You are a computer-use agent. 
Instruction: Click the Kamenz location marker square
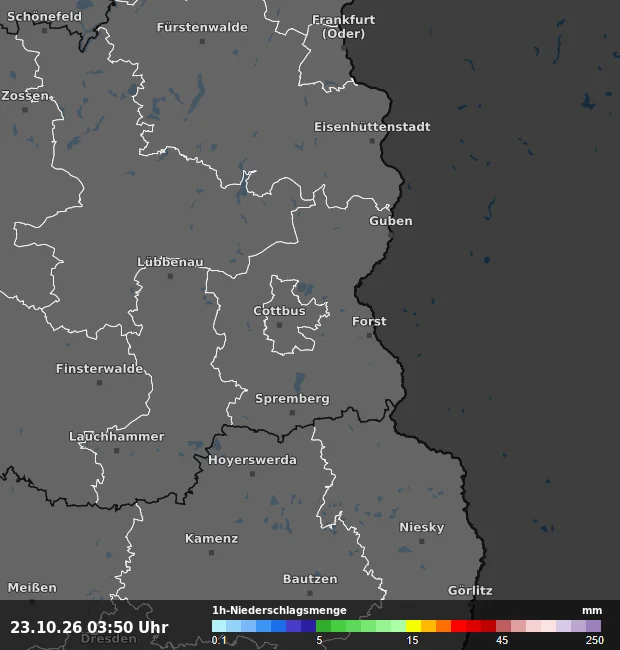pyautogui.click(x=211, y=553)
